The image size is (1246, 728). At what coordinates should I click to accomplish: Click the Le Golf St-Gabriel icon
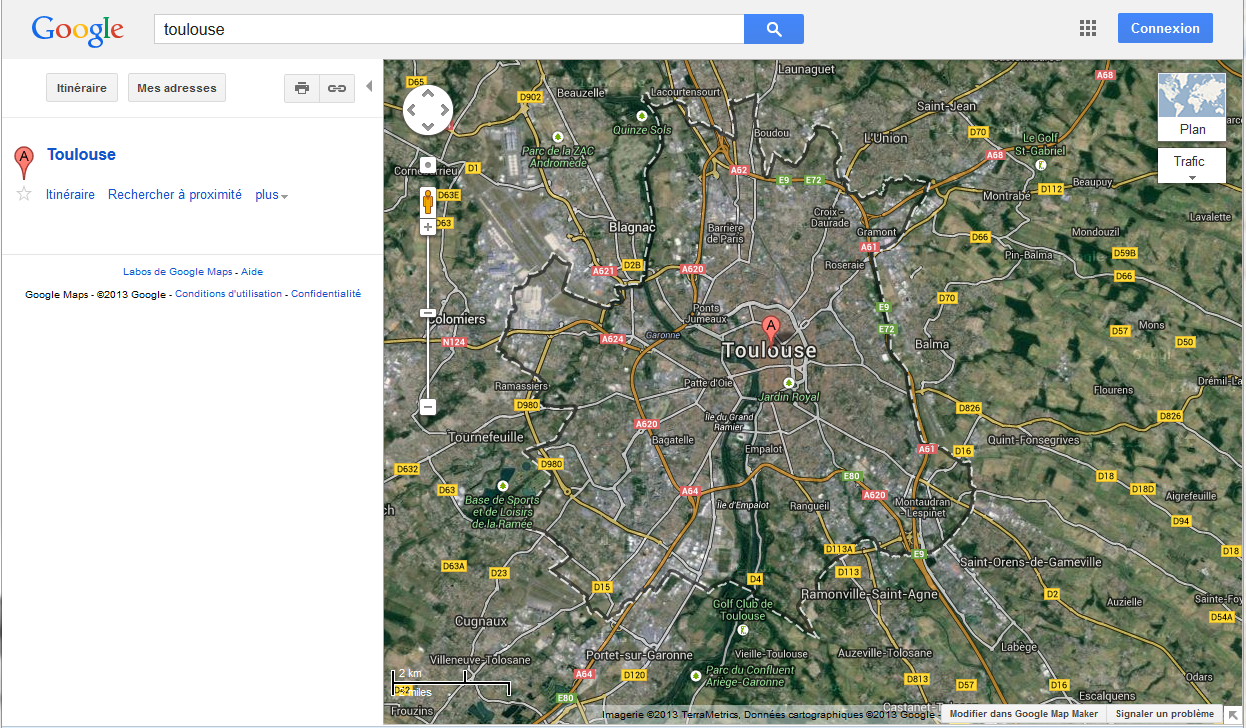[x=1041, y=164]
